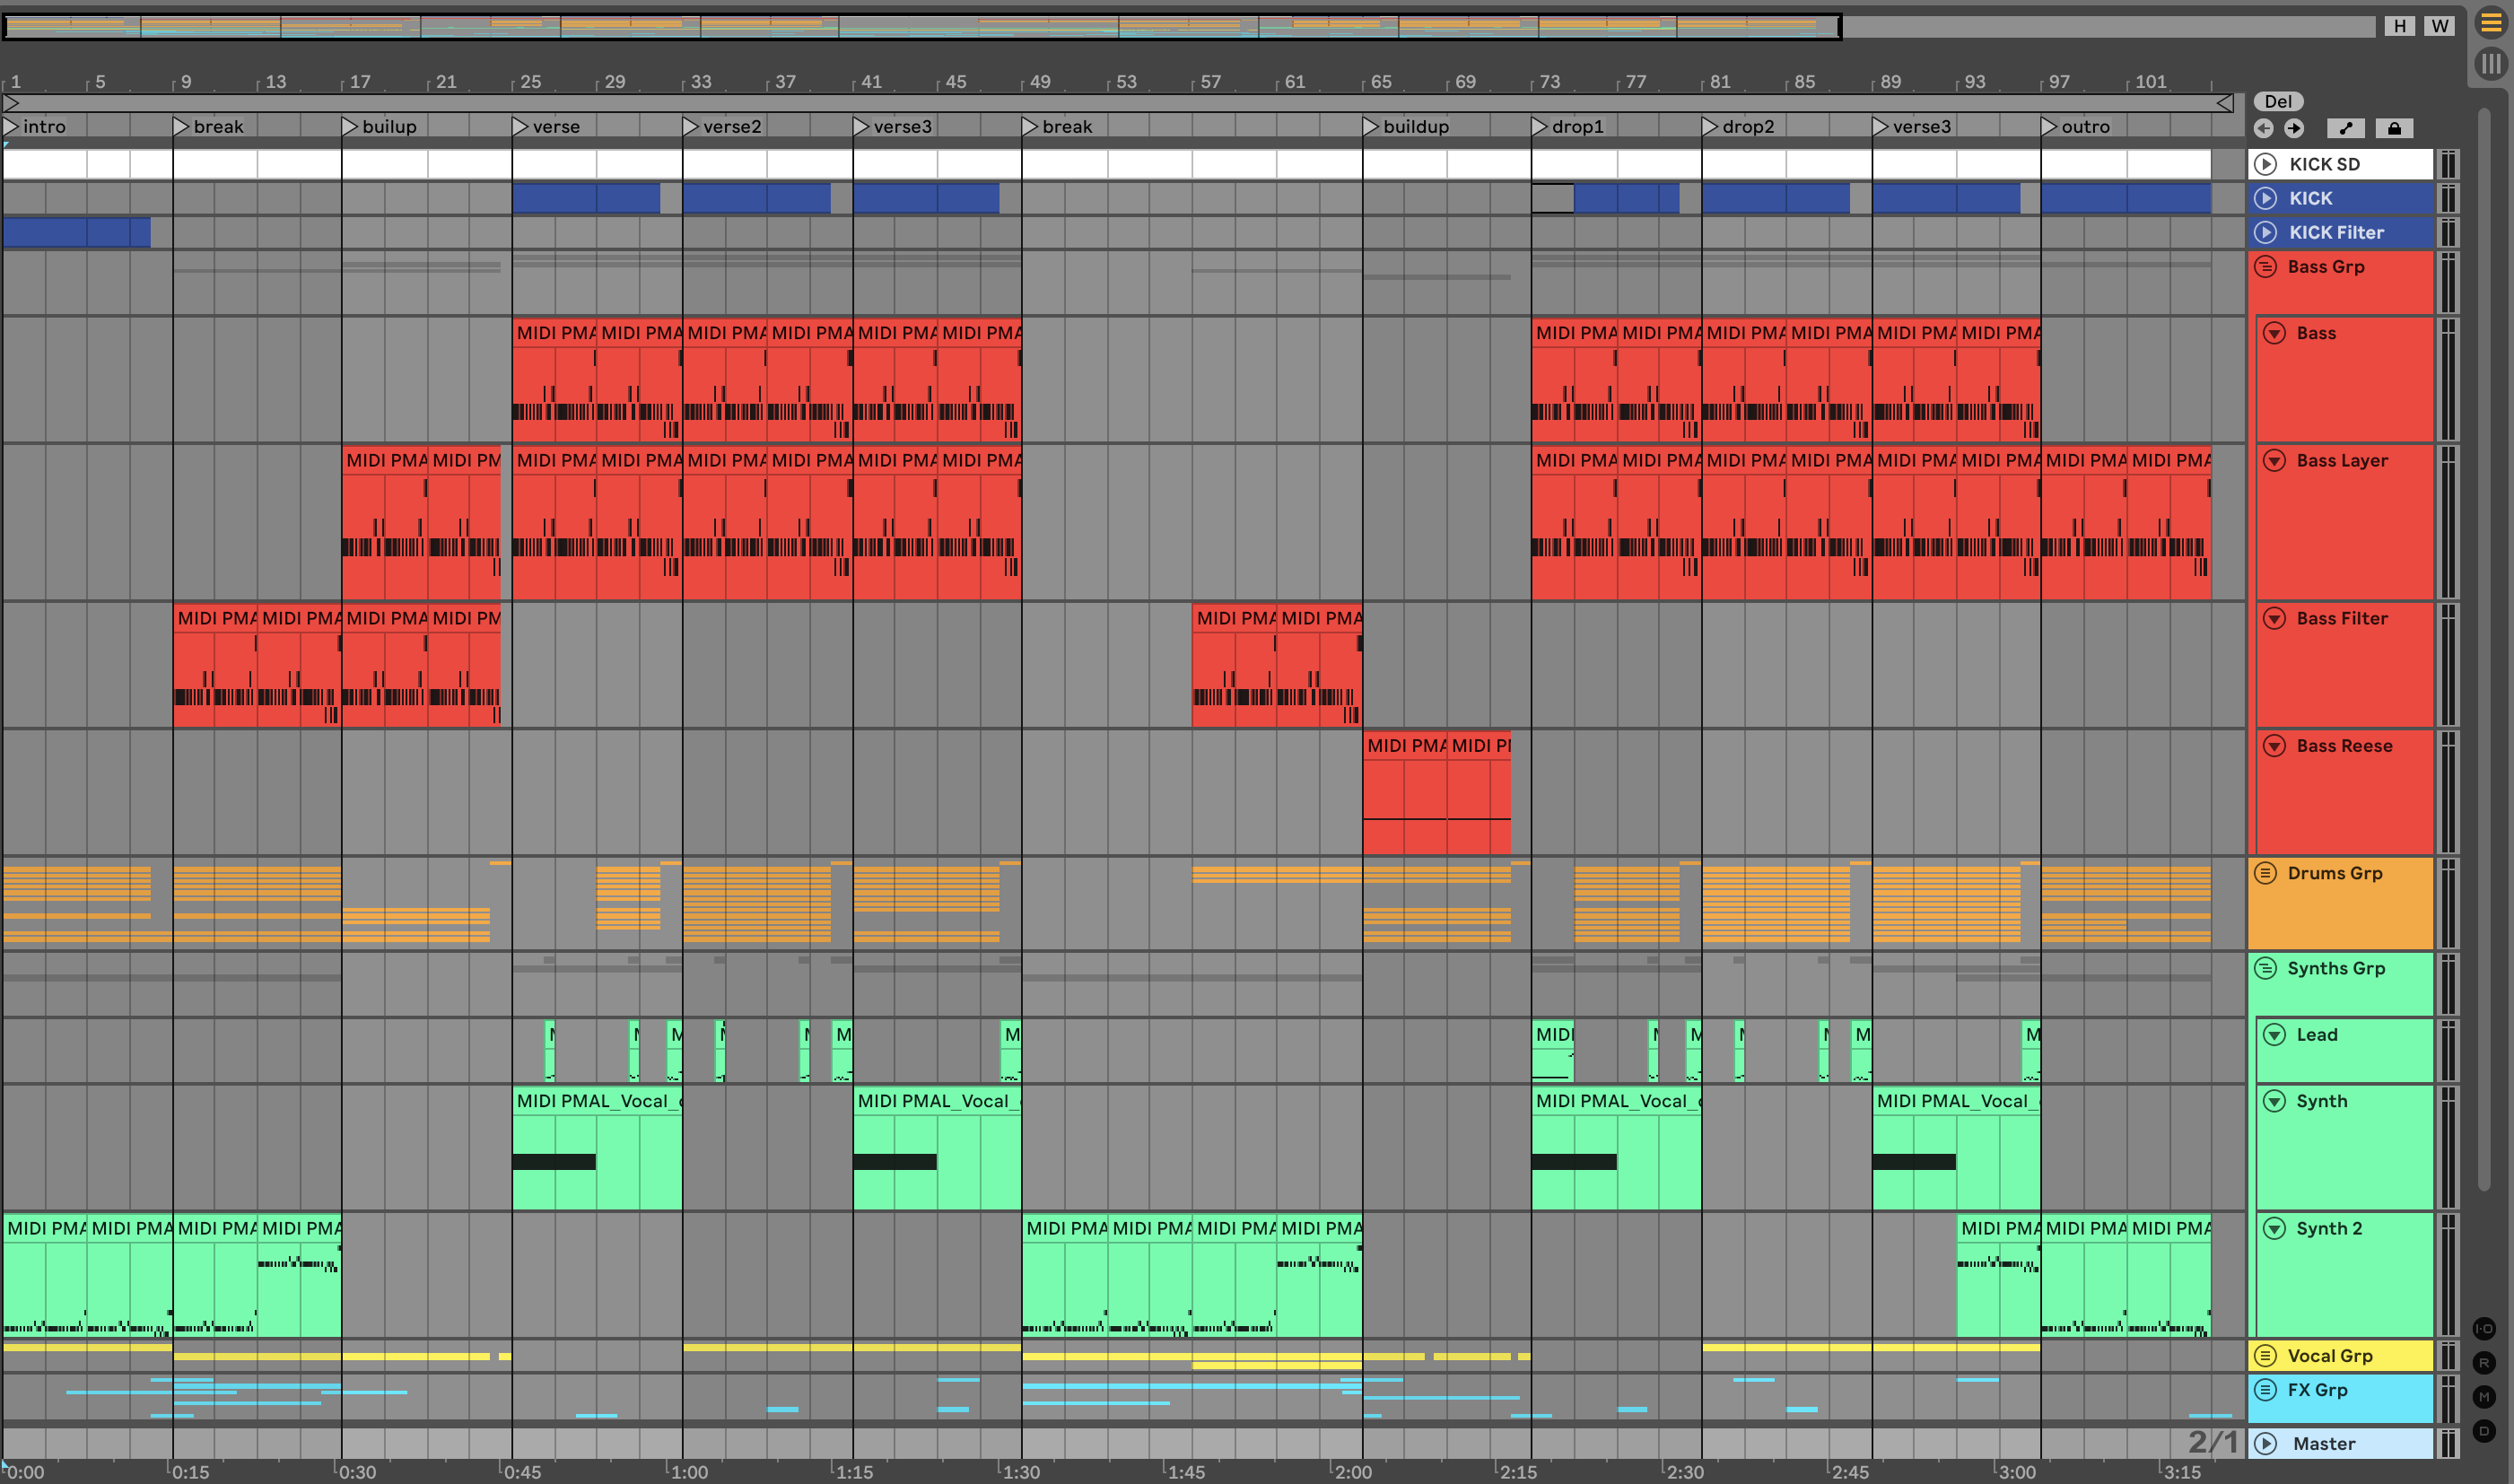Switch to Arrangement view with orange lines icon
This screenshot has width=2514, height=1484.
coord(2490,23)
